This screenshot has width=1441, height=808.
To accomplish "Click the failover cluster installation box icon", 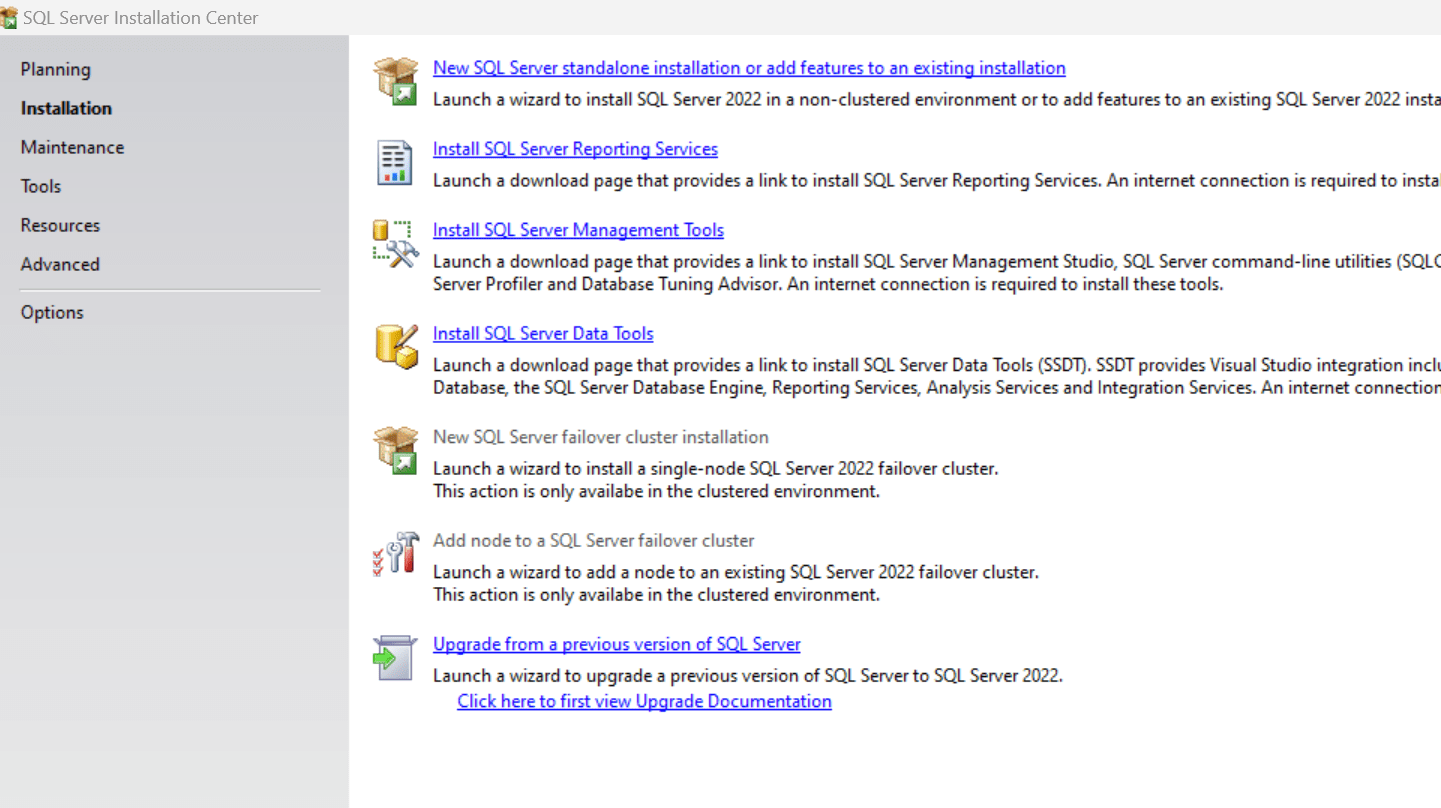I will coord(395,450).
